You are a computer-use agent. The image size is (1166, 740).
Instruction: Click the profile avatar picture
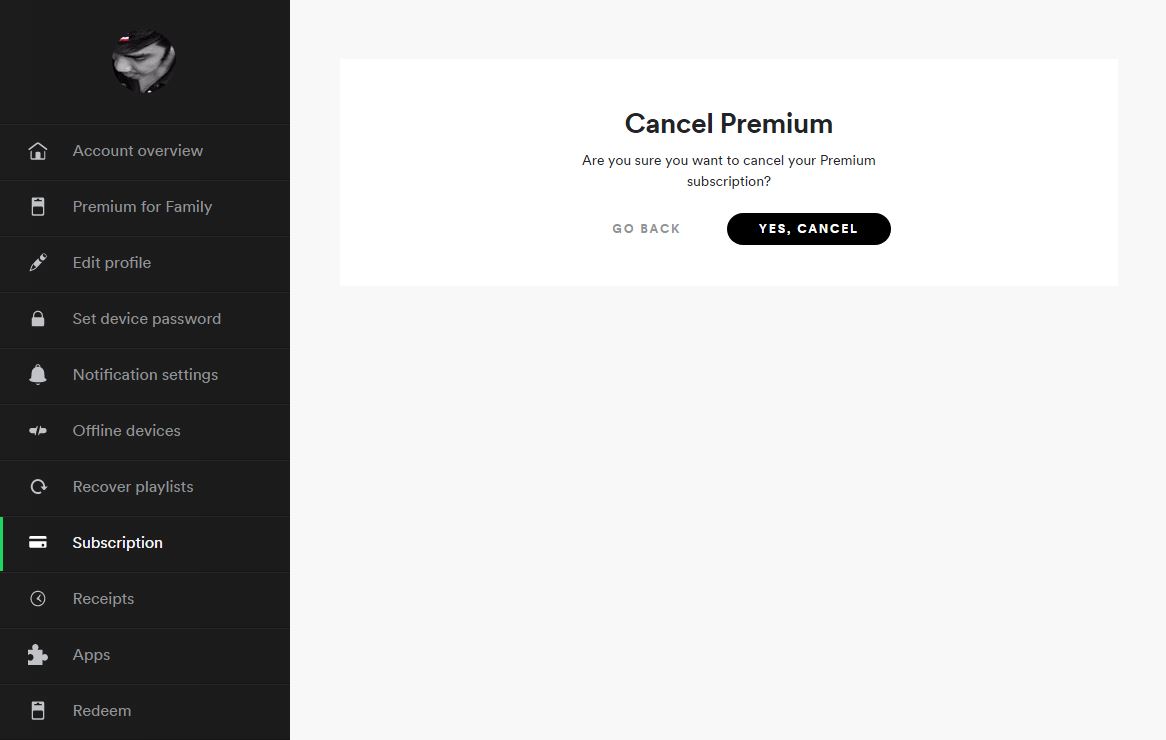pos(144,60)
